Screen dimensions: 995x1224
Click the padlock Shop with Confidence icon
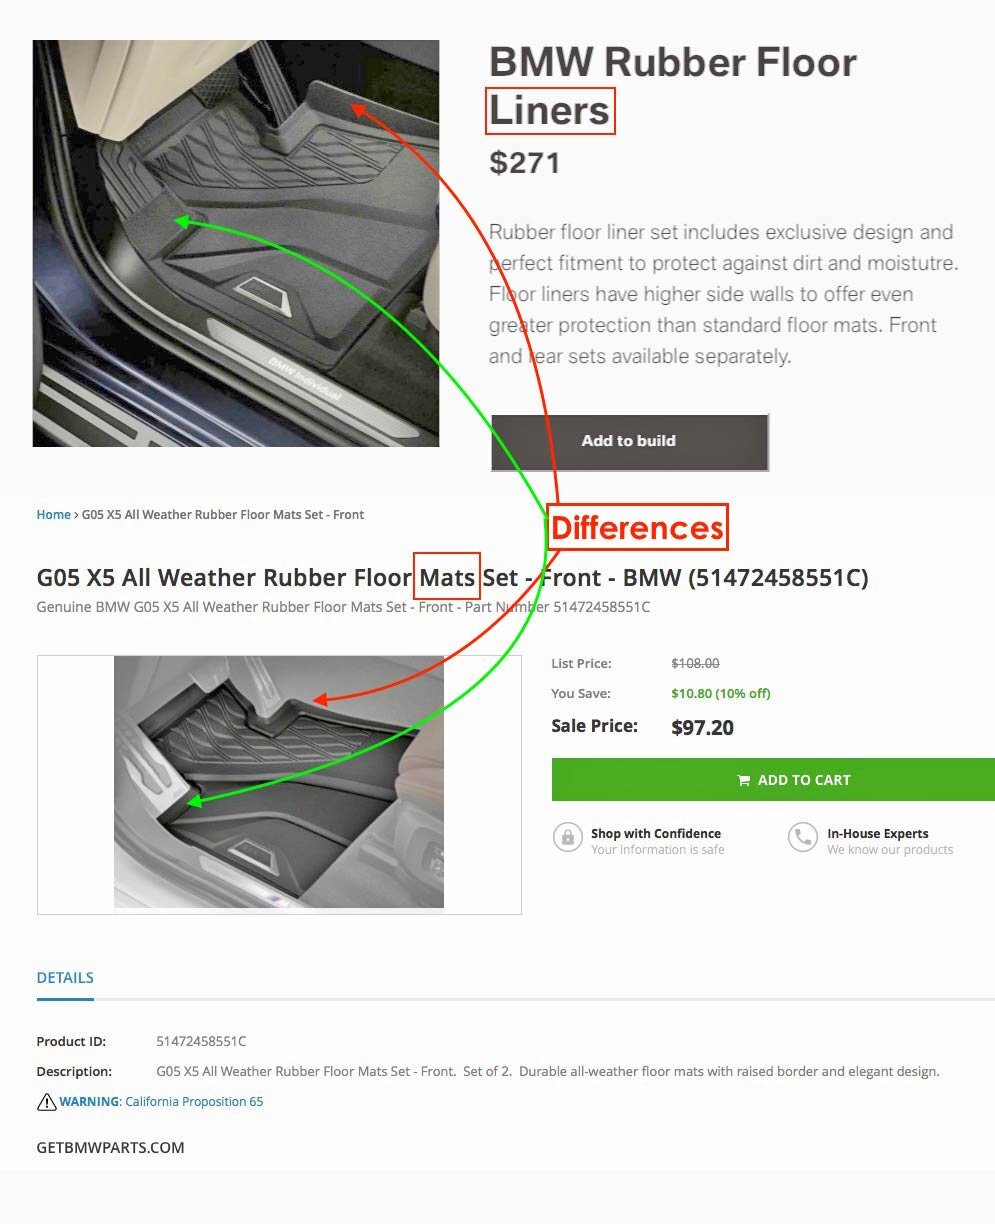(x=568, y=837)
